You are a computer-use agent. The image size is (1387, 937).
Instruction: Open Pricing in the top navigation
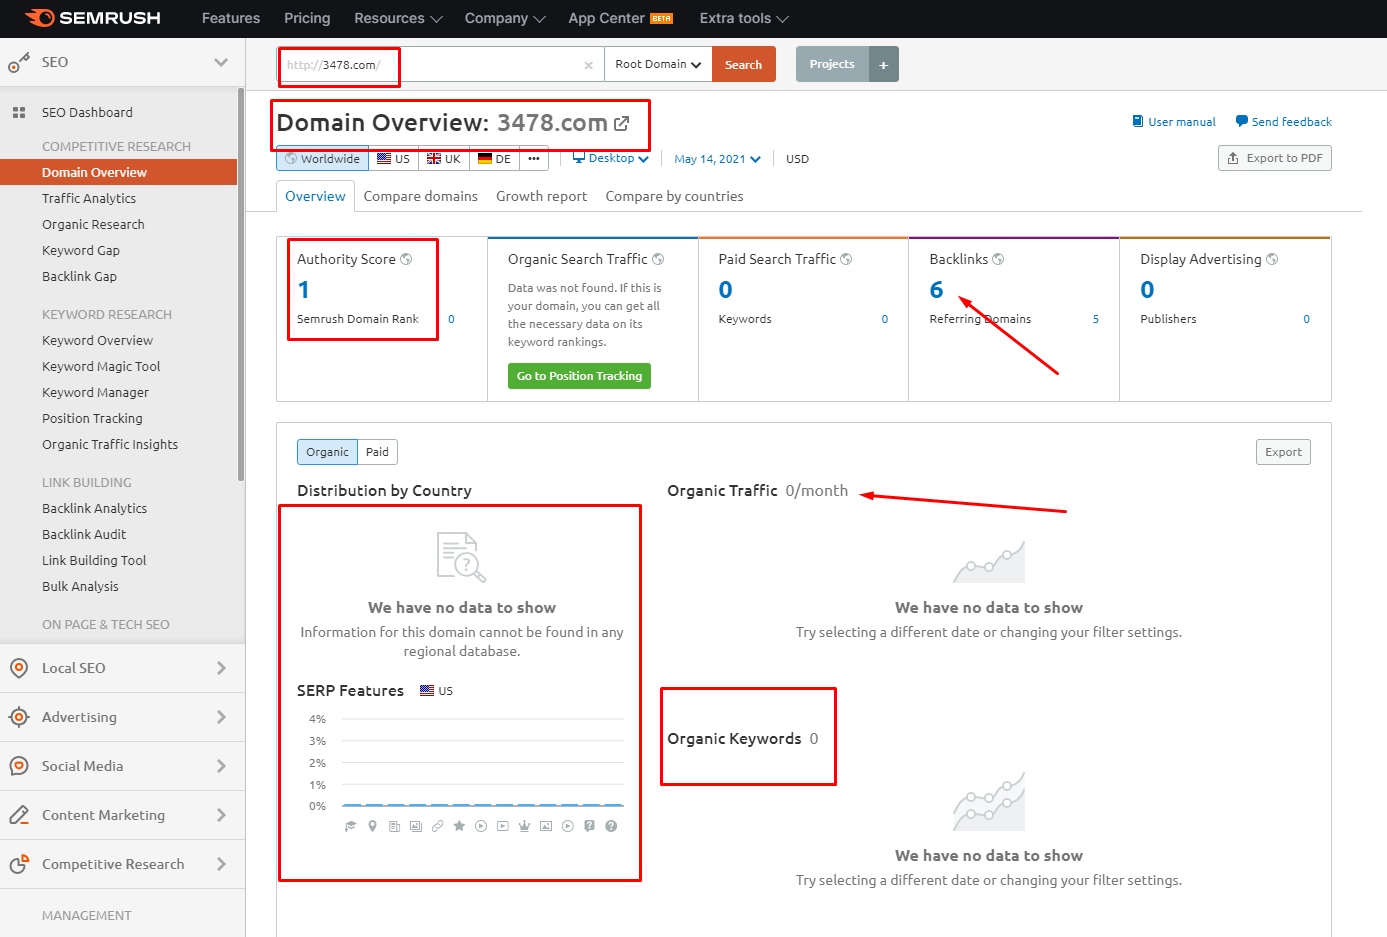tap(307, 18)
